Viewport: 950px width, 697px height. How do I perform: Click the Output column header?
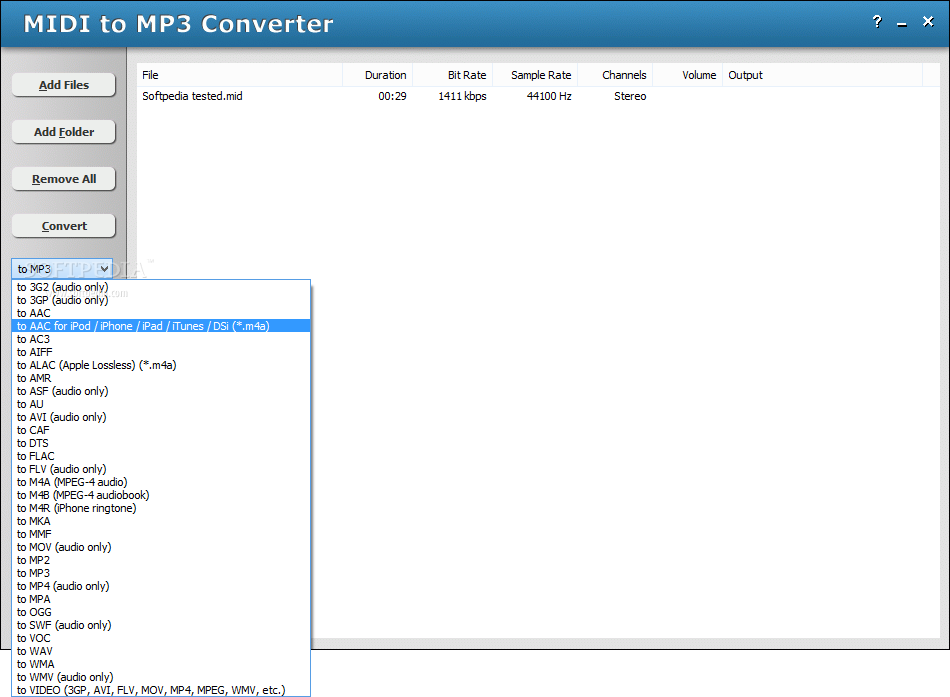tap(822, 75)
